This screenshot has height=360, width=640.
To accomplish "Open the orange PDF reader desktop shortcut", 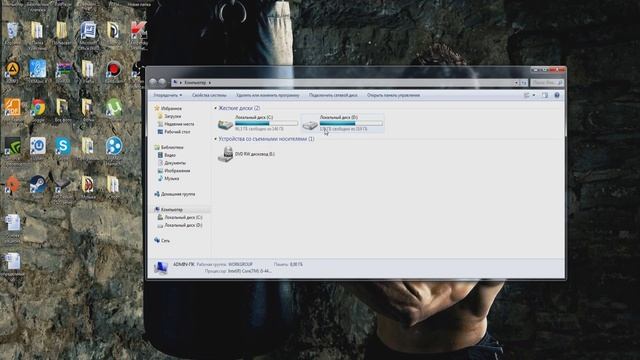I will [12, 107].
